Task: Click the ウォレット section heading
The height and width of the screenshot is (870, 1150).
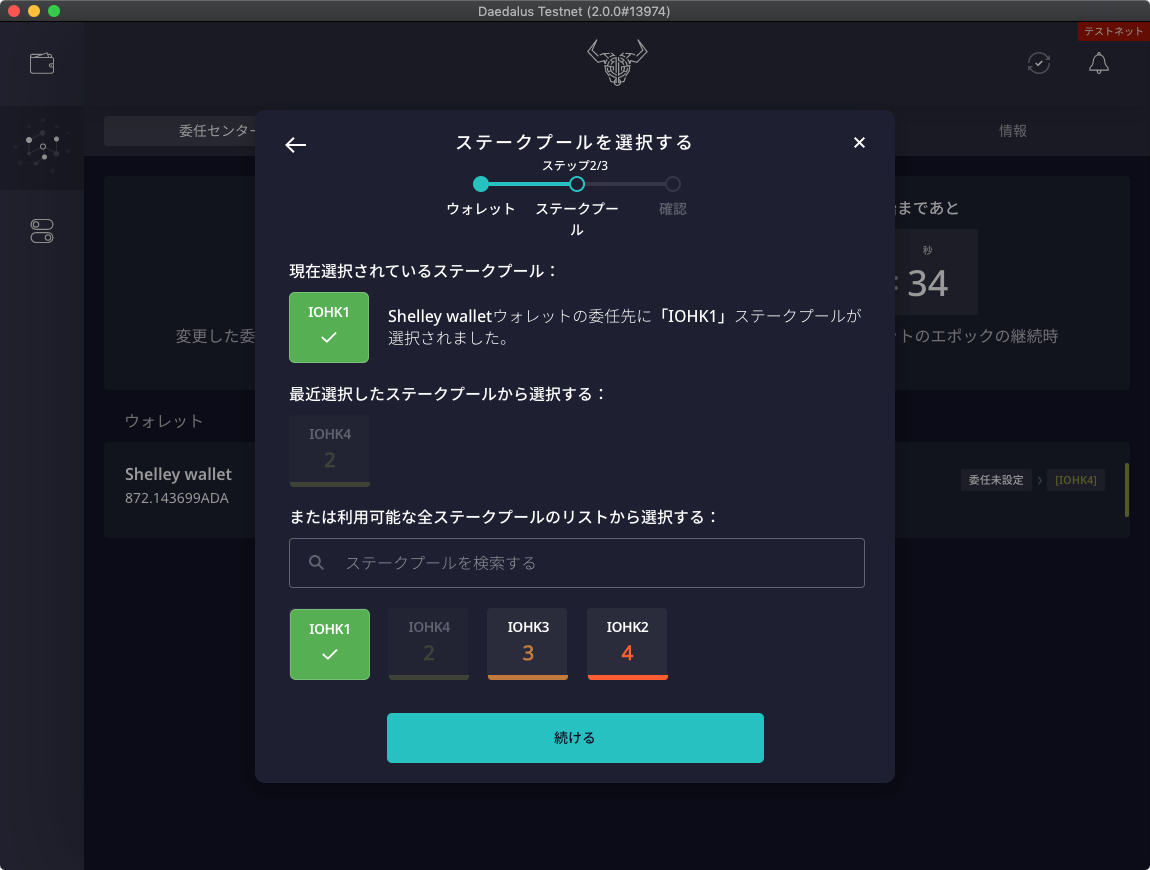Action: point(164,421)
